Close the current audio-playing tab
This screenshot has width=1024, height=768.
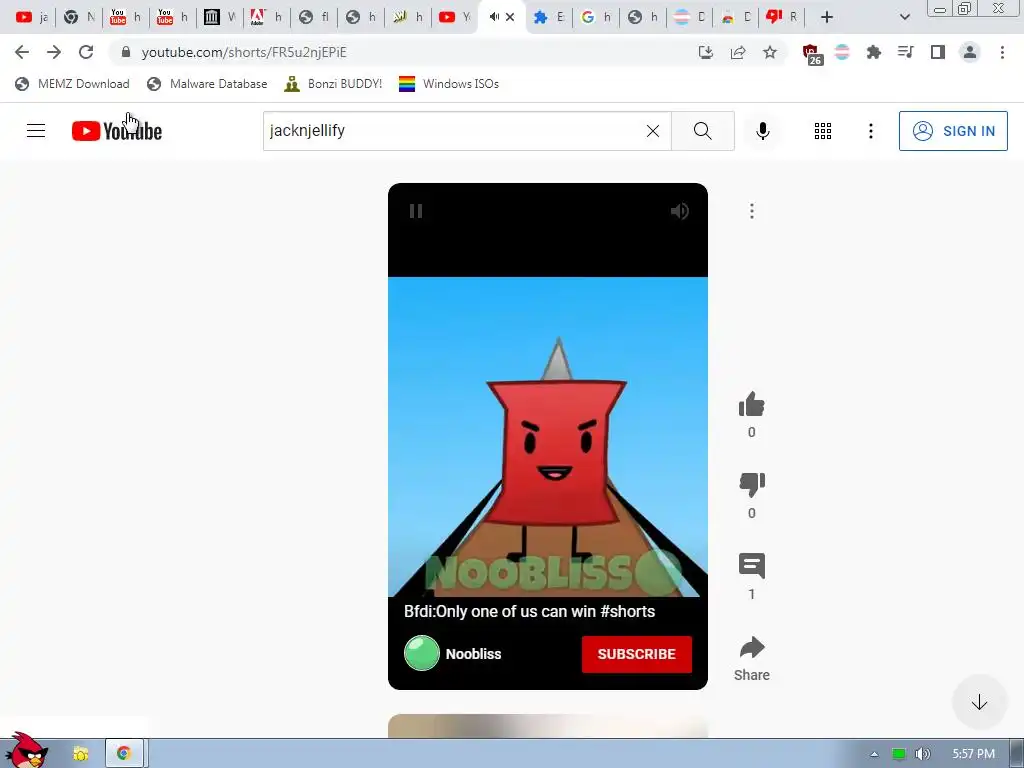coord(510,17)
